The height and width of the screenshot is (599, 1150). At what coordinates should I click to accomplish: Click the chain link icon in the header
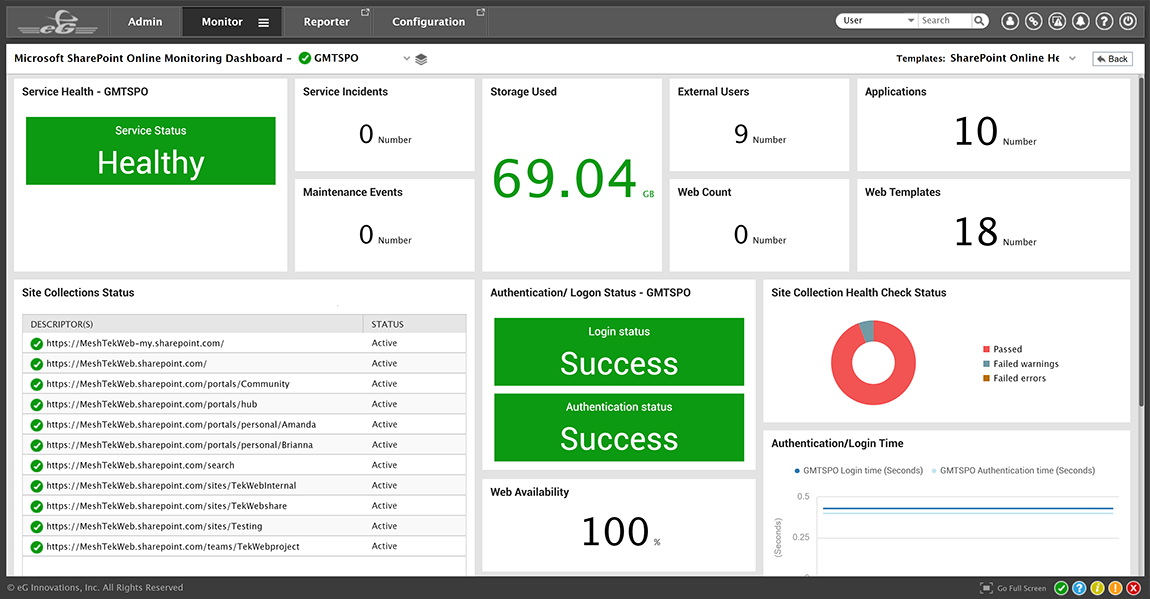pyautogui.click(x=1033, y=21)
